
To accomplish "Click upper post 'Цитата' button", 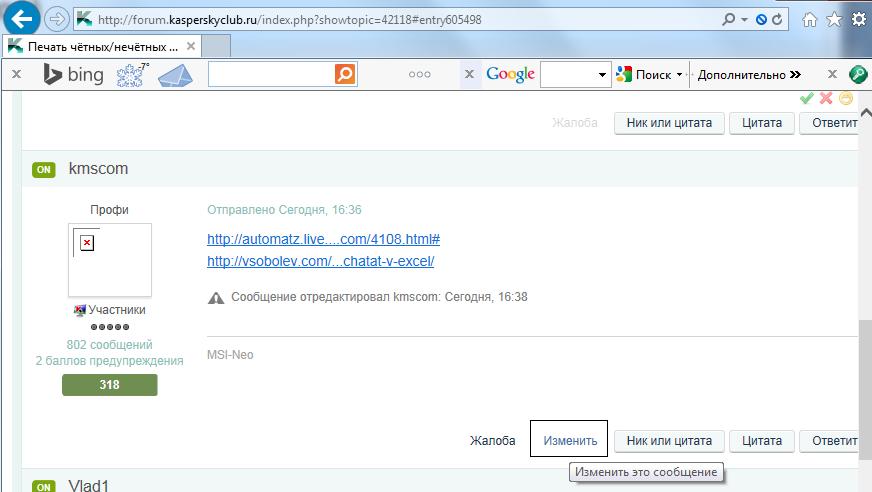I will (x=761, y=123).
